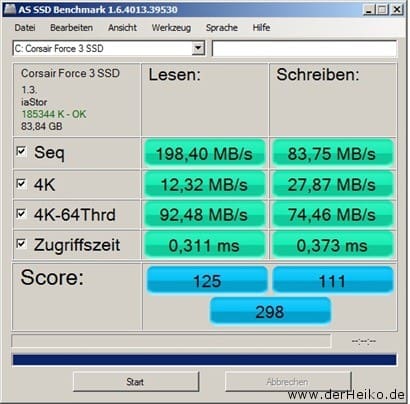The width and height of the screenshot is (410, 404).
Task: Disable the 4K-64Thrd test checkbox
Action: click(21, 213)
